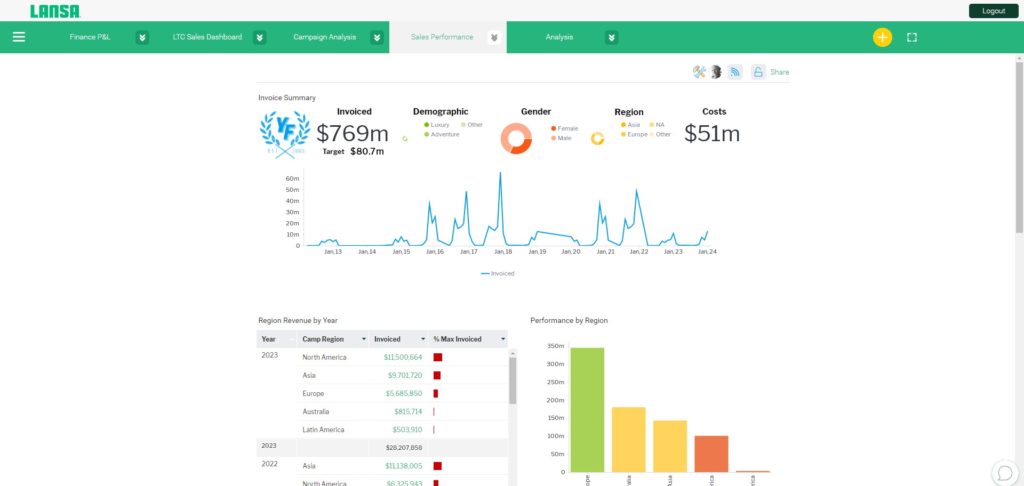Image resolution: width=1024 pixels, height=486 pixels.
Task: Click the green Europe bar in chart
Action: pyautogui.click(x=587, y=410)
